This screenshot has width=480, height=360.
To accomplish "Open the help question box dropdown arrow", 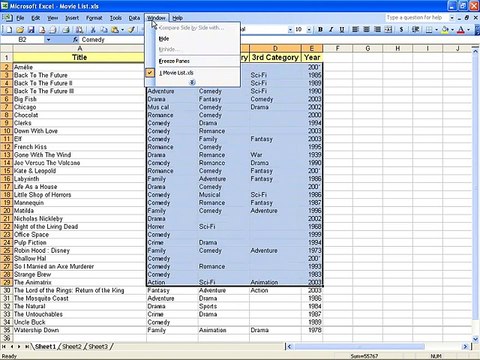I will tap(452, 18).
